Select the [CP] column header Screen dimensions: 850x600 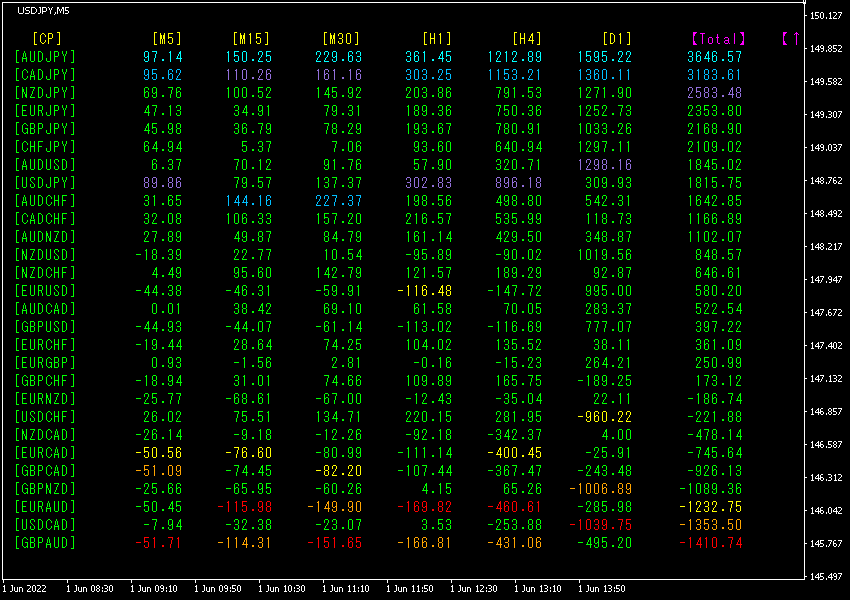[47, 39]
